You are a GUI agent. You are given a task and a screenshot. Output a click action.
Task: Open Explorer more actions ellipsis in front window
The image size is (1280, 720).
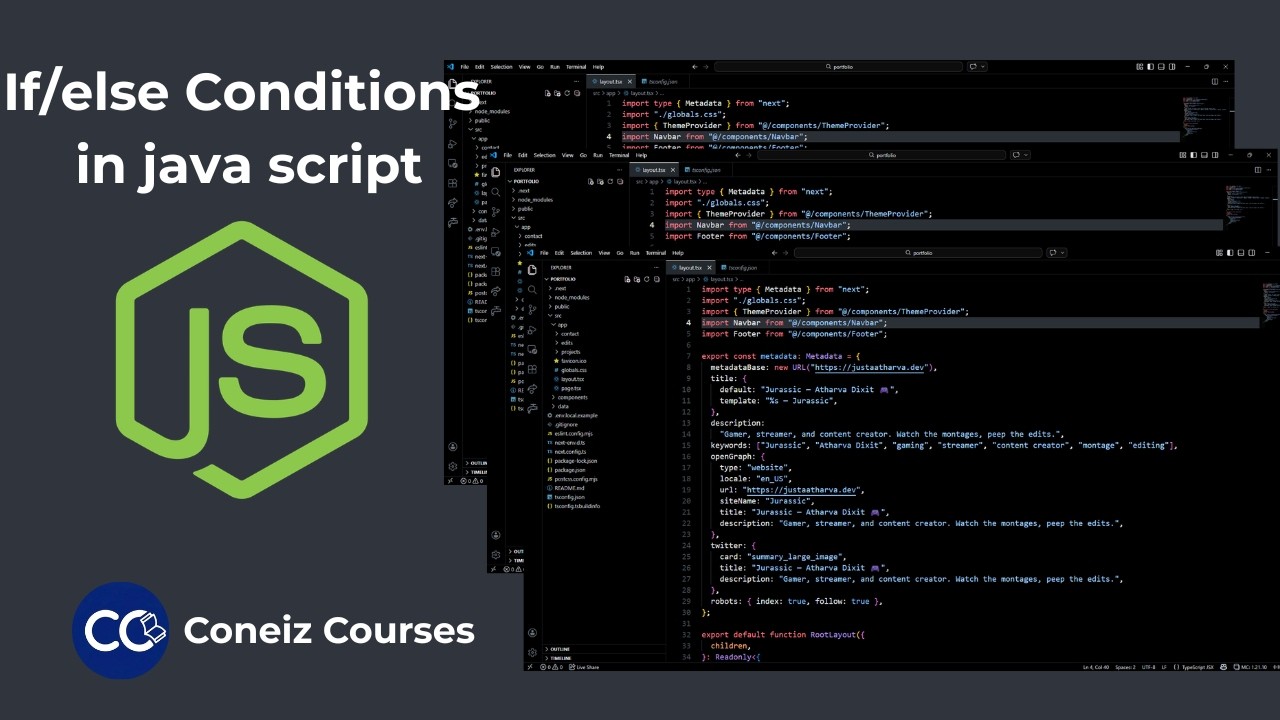point(656,268)
